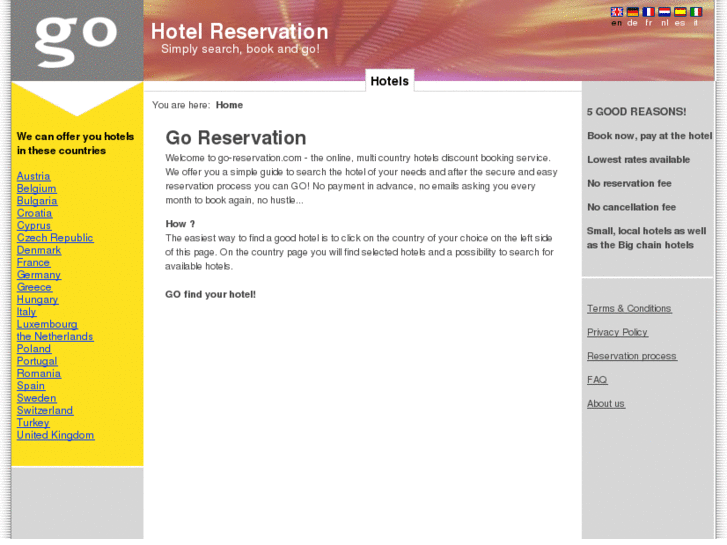Screen dimensions: 727x545
Task: Click the 'de' language label
Action: click(x=632, y=23)
